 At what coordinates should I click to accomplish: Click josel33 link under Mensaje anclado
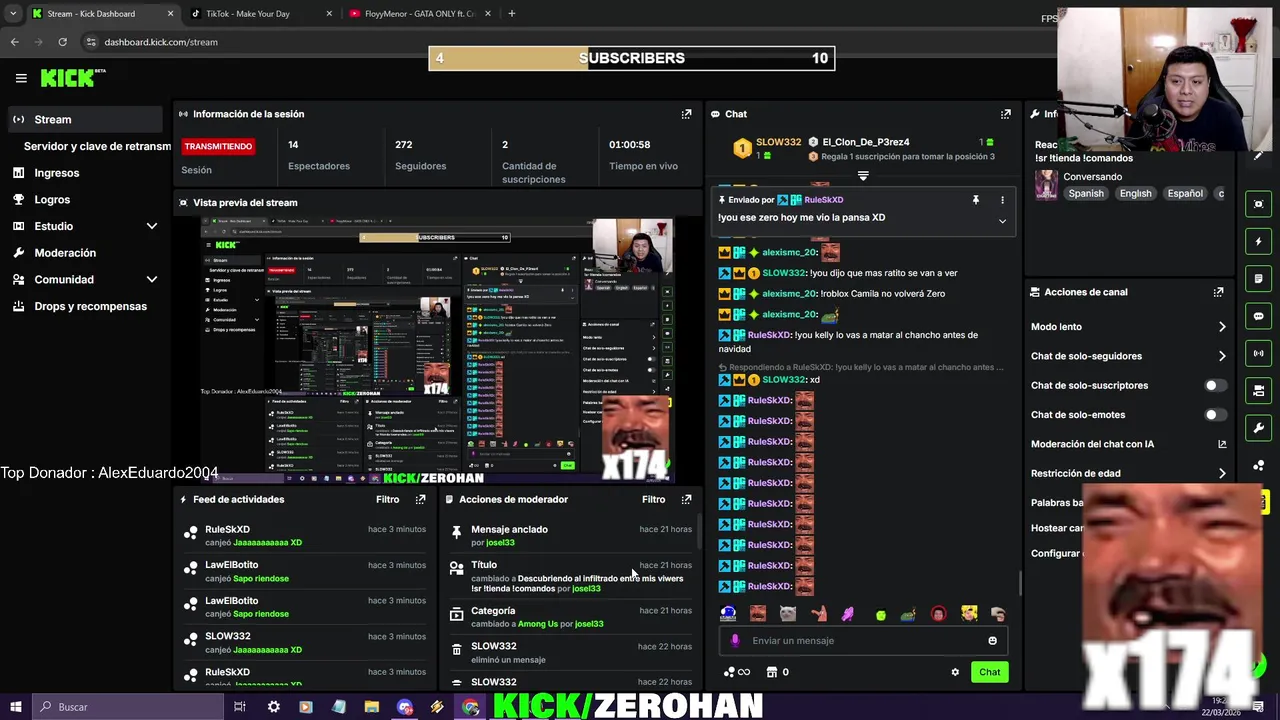pos(500,543)
